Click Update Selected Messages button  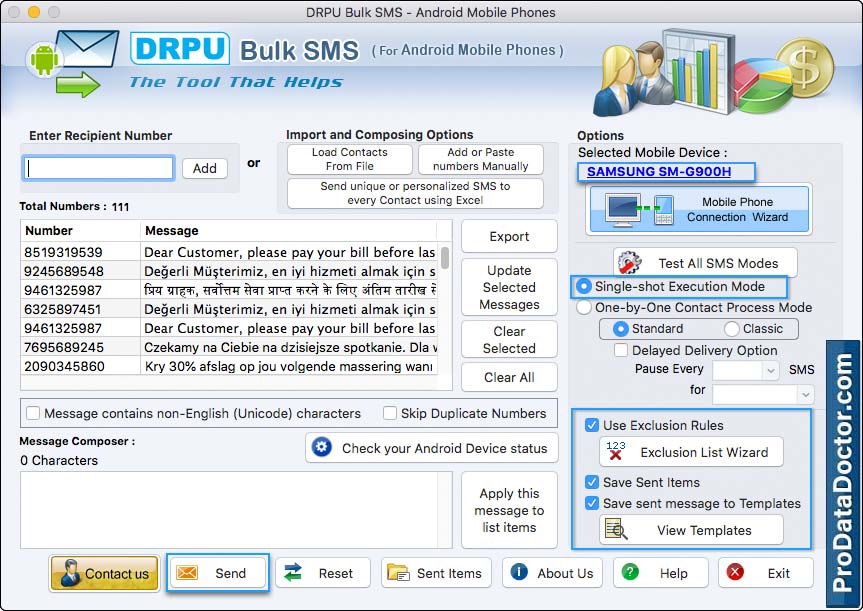[509, 287]
